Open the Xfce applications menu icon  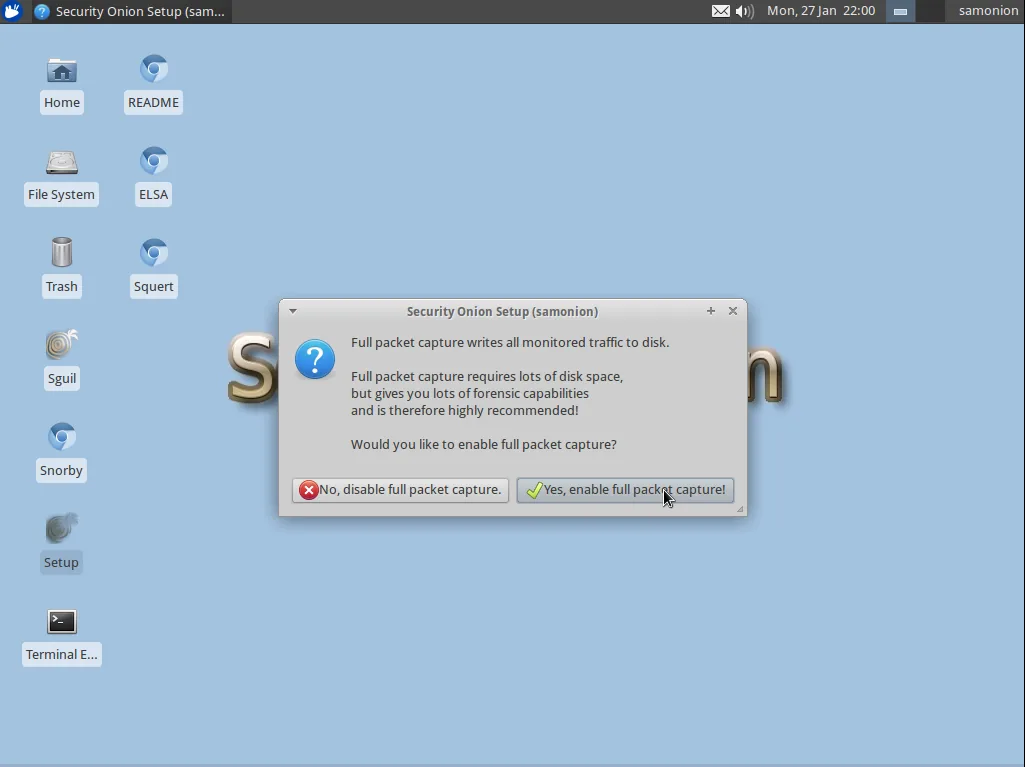(x=12, y=11)
